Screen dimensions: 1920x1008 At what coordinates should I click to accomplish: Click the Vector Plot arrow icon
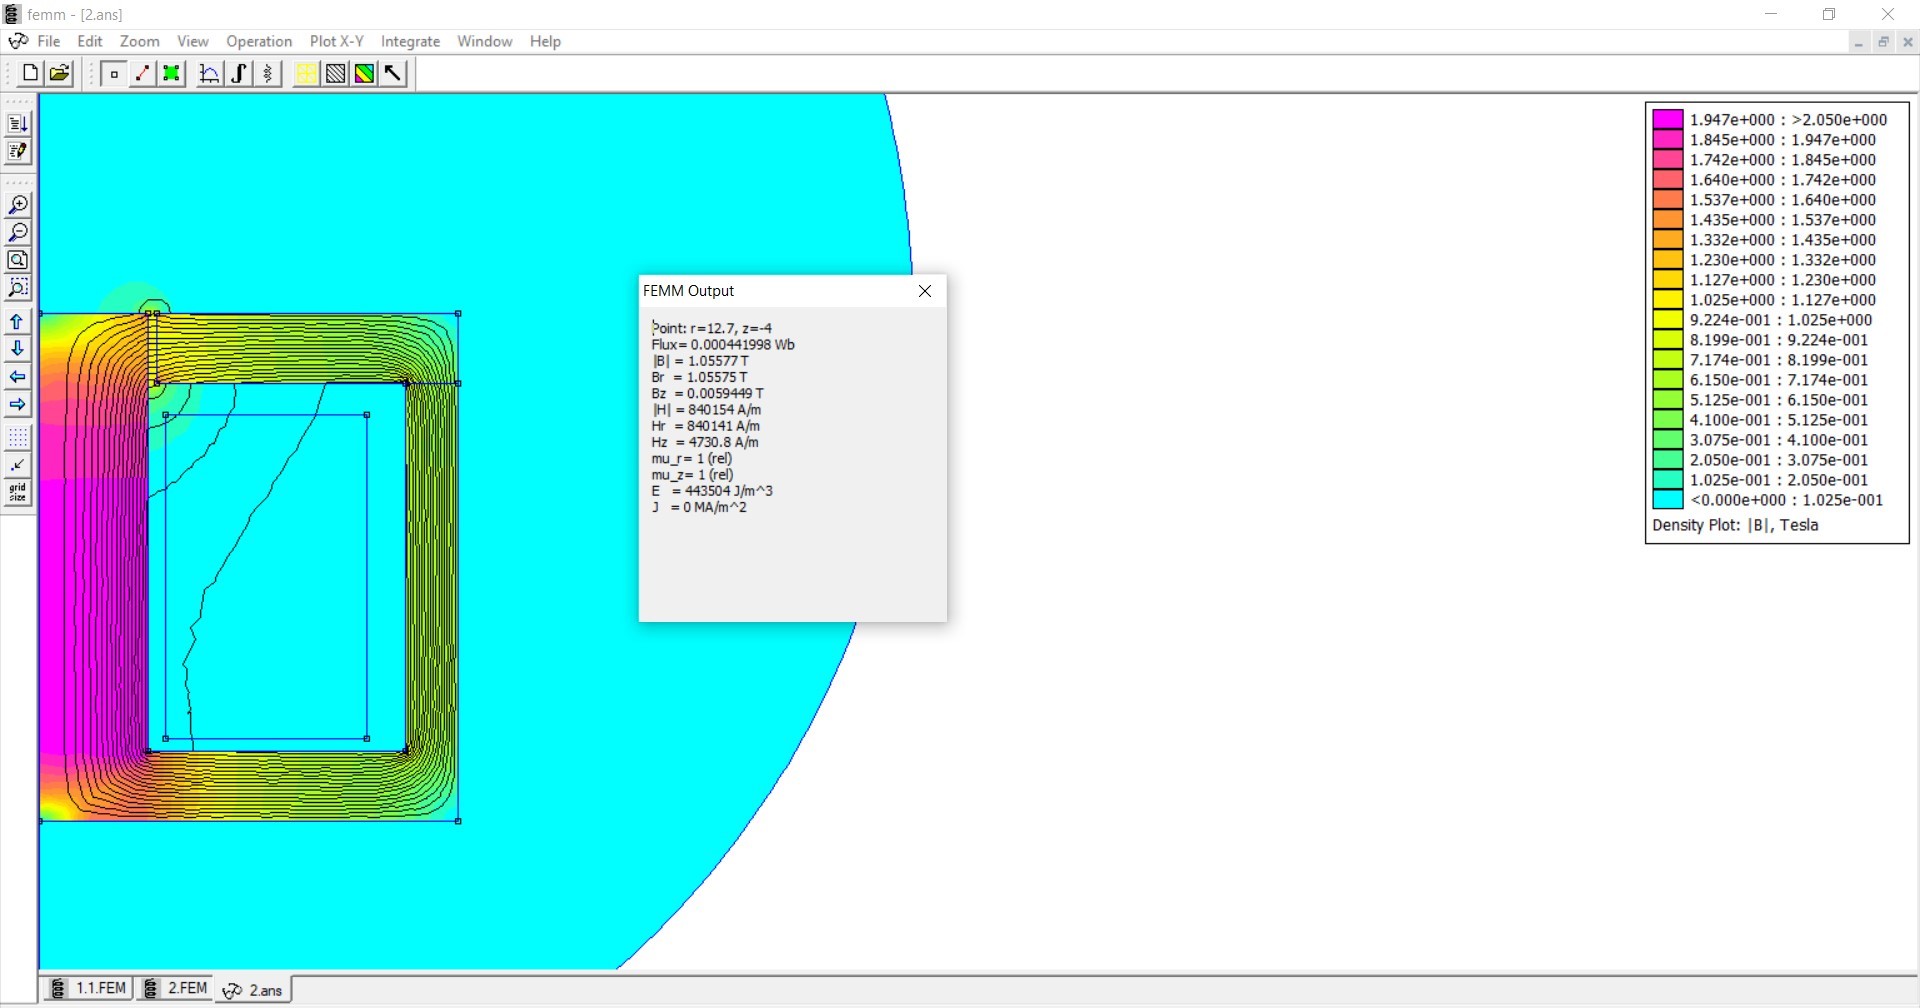pos(394,73)
